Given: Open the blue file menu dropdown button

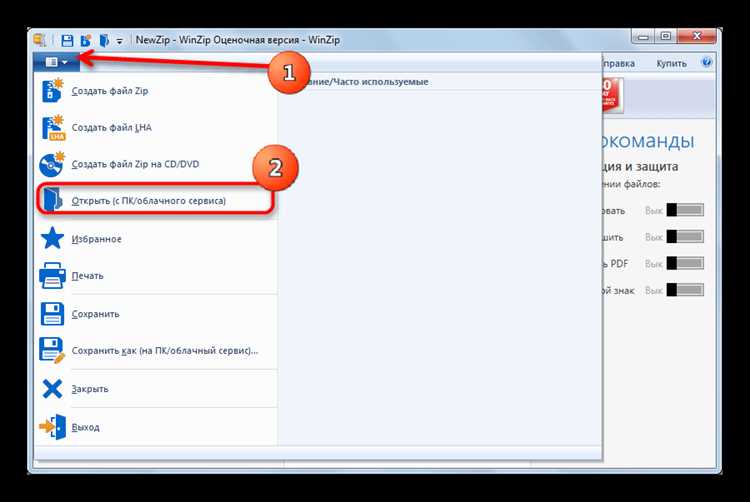Looking at the screenshot, I should tap(56, 62).
